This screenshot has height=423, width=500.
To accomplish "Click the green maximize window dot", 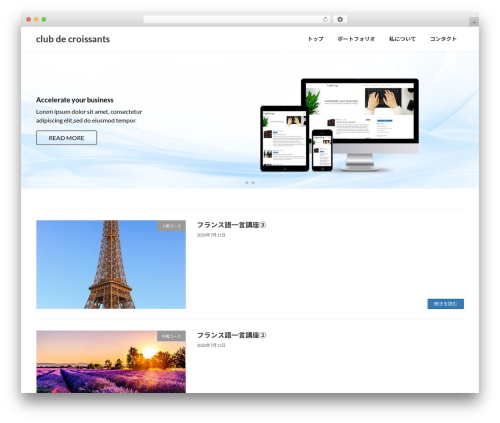I will click(44, 20).
